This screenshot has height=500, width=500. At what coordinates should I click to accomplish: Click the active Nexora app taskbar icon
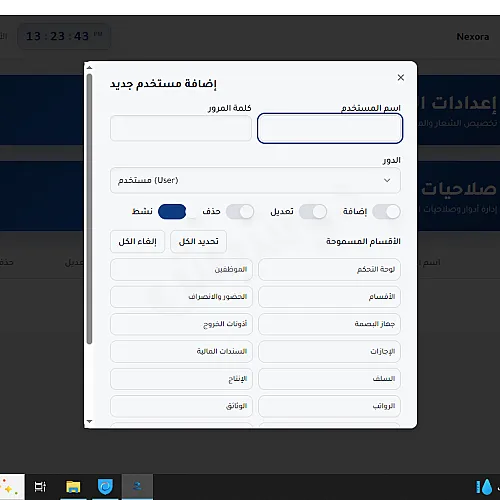click(137, 487)
